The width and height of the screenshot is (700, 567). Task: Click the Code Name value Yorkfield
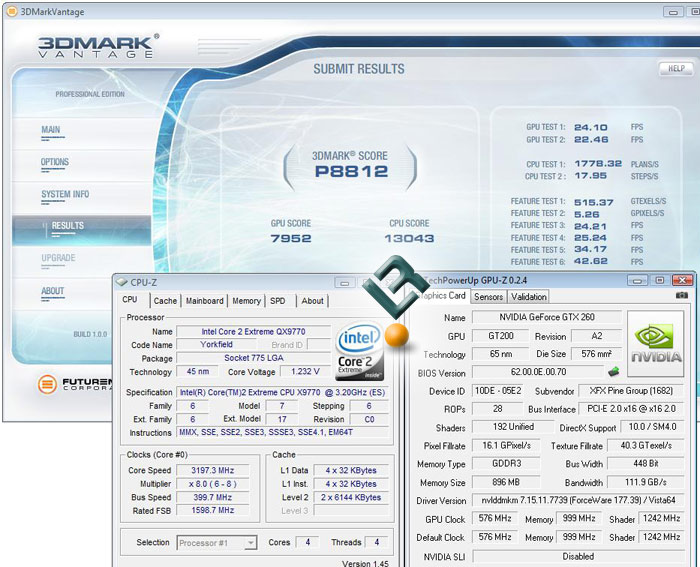(217, 344)
